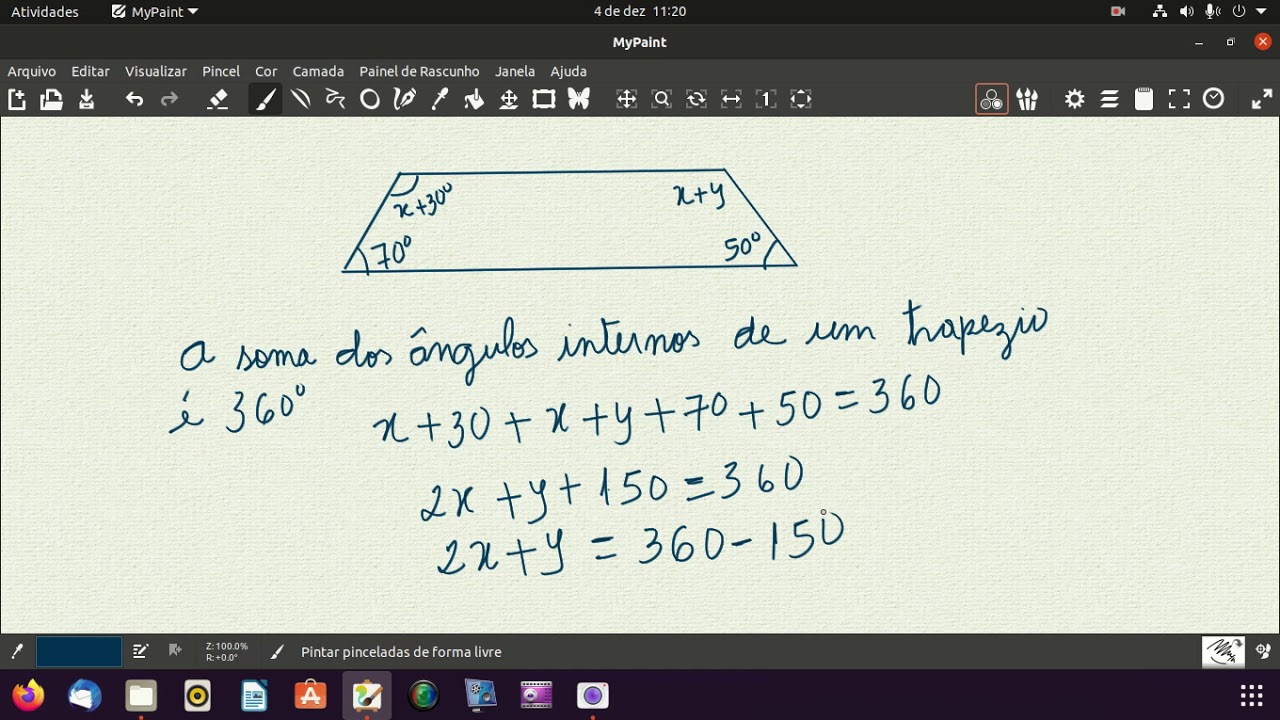1280x720 pixels.
Task: Open LibreOffice Writer from the dock
Action: (254, 695)
